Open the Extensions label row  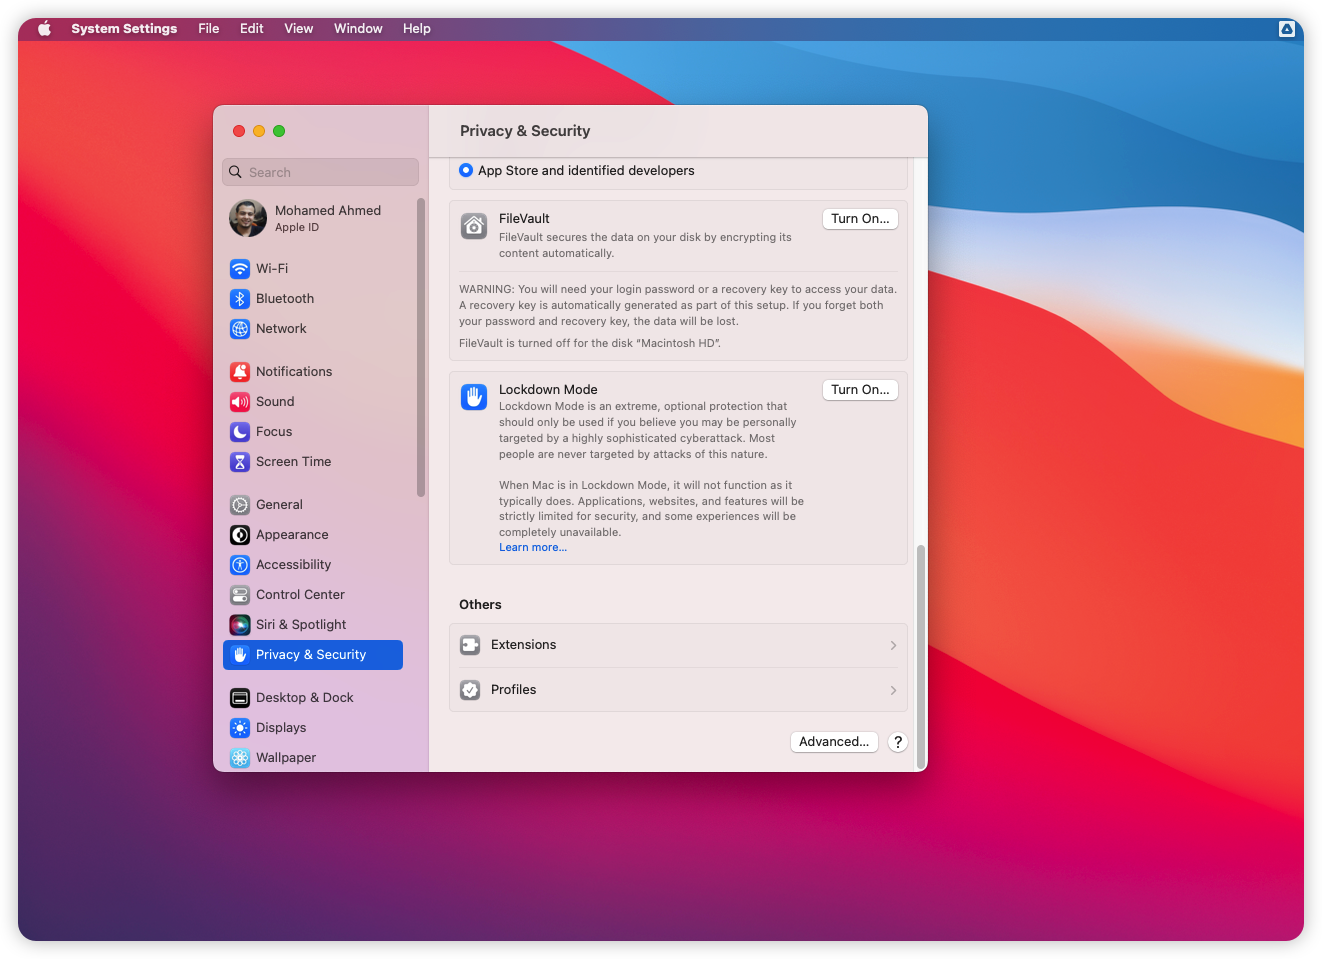(679, 645)
